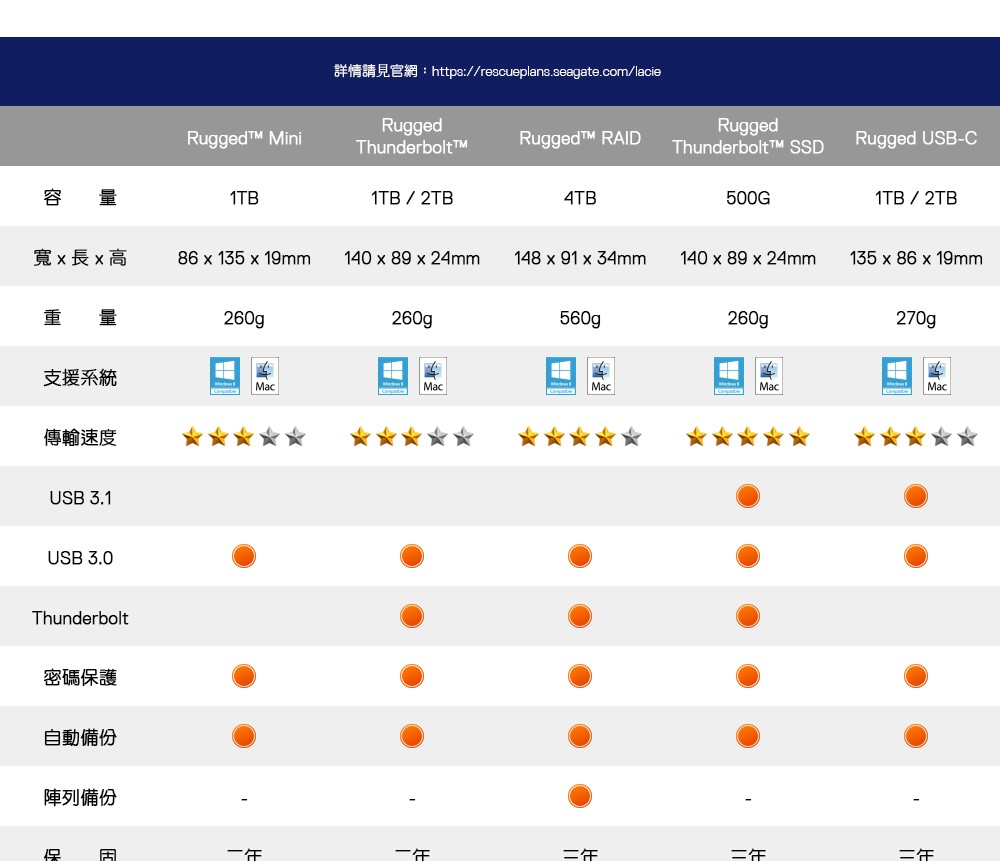Select the "500G" capacity cell

click(x=748, y=198)
